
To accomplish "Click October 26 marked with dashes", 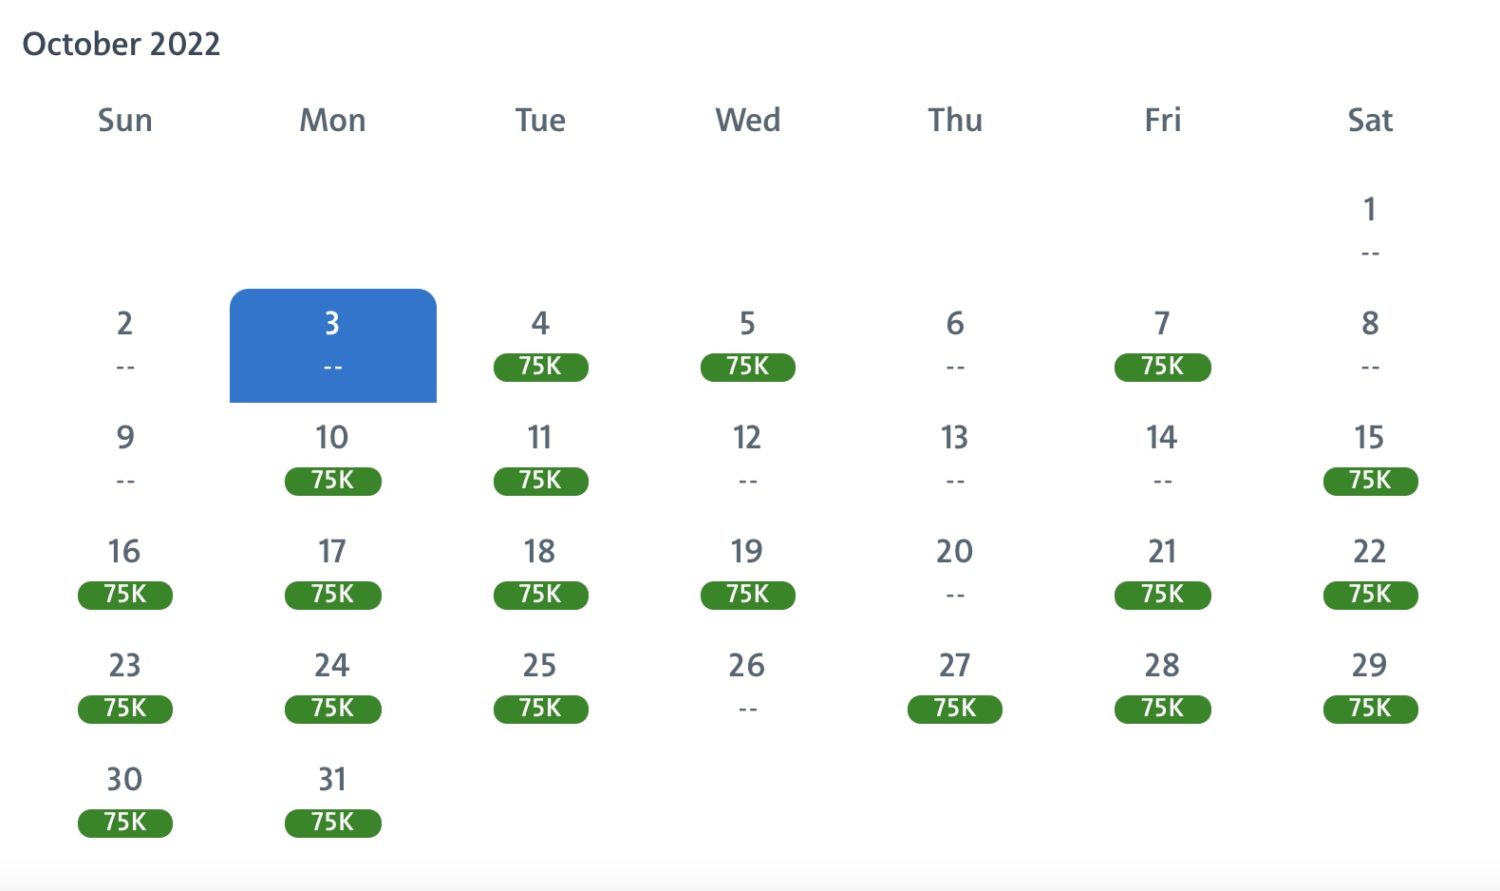I will click(x=747, y=686).
